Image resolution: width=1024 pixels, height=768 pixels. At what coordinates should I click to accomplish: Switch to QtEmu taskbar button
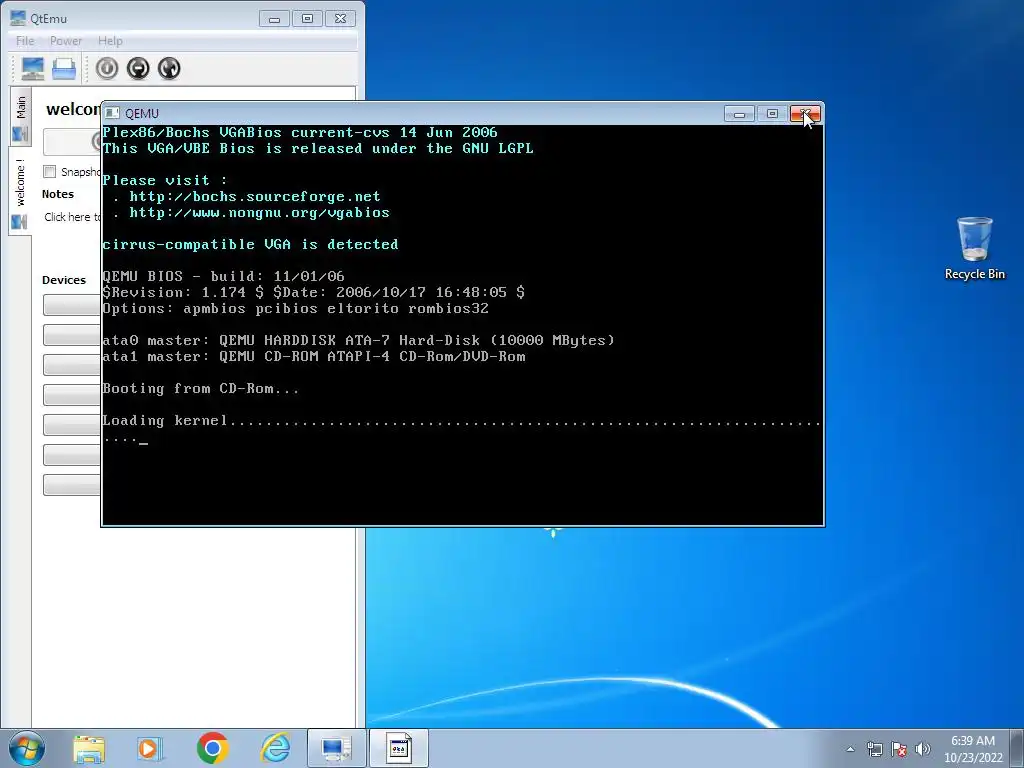(337, 748)
